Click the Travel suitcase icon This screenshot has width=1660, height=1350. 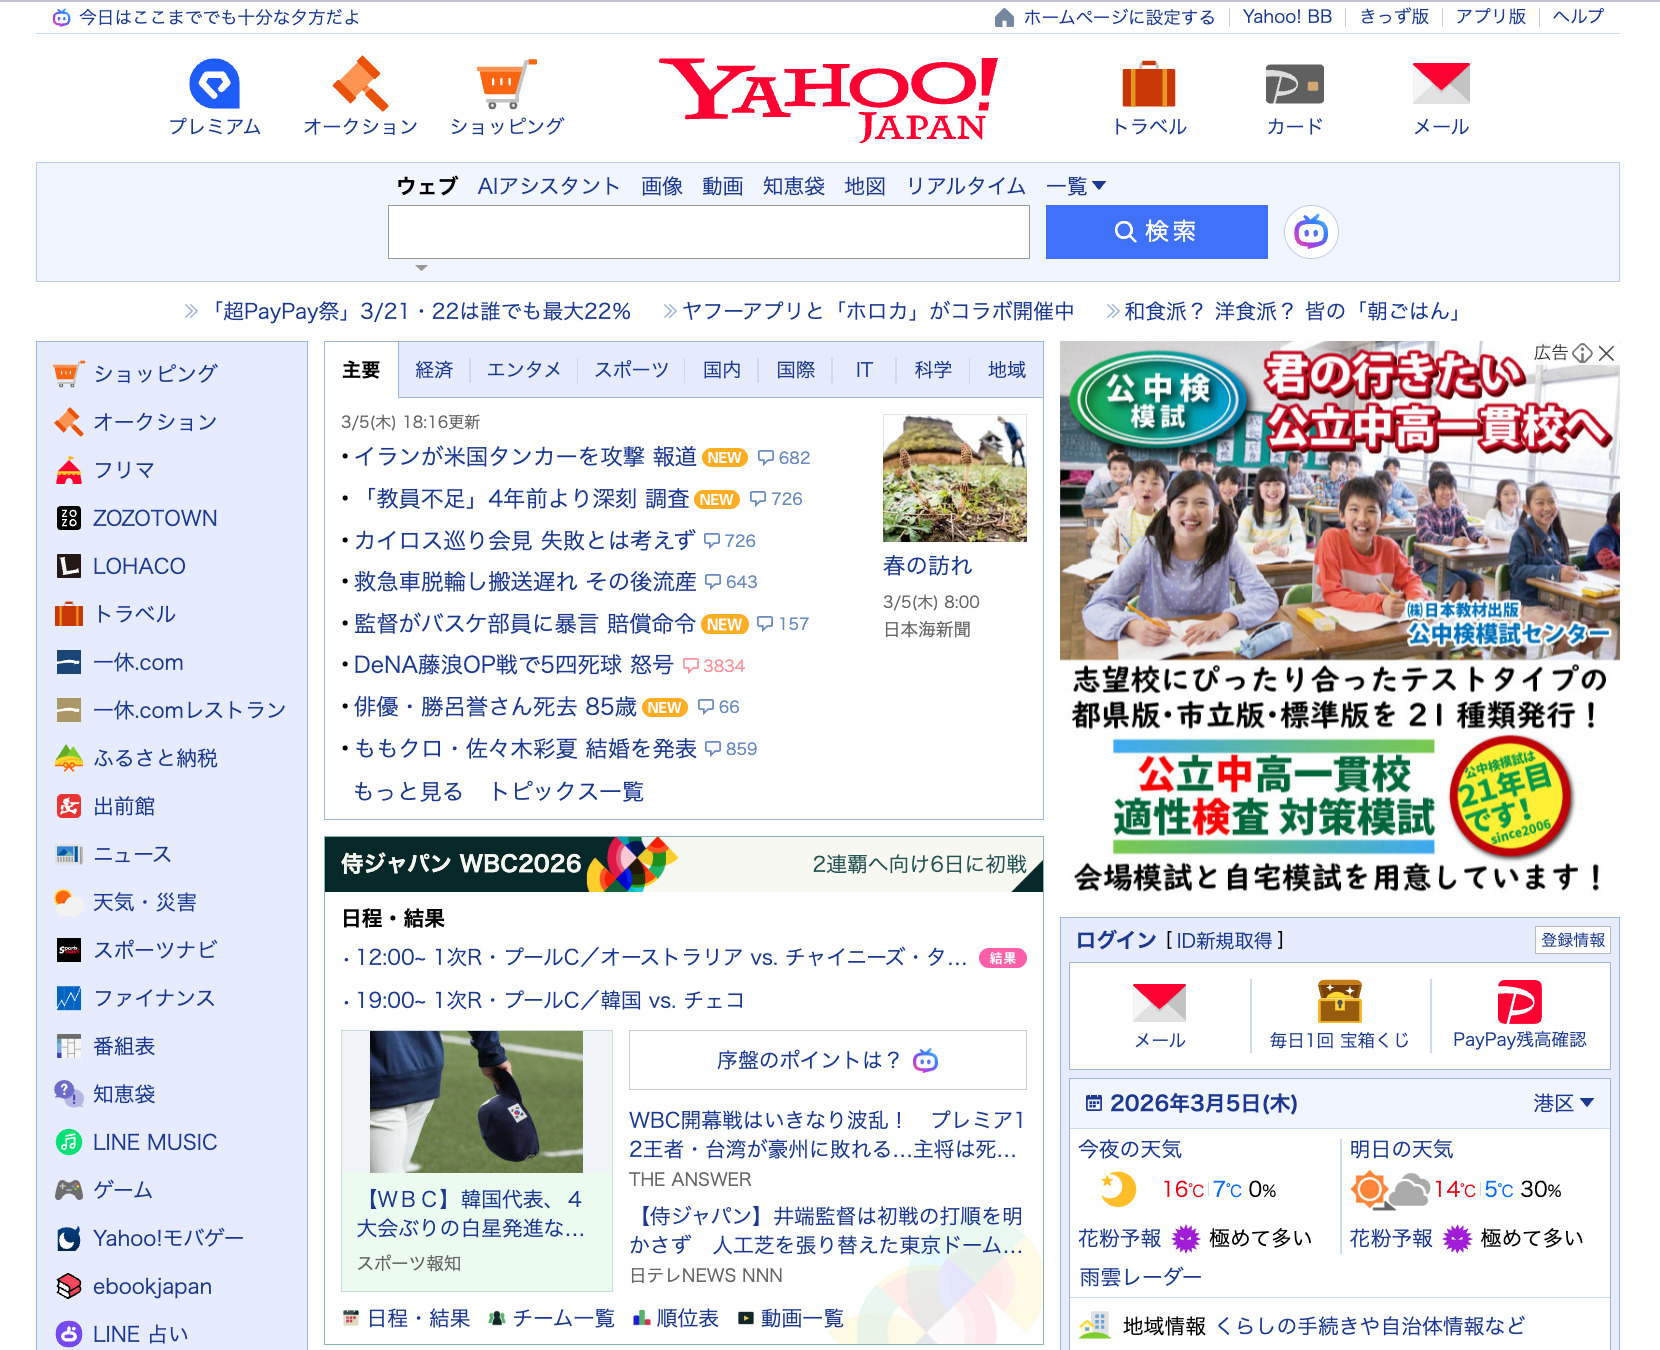point(1148,88)
